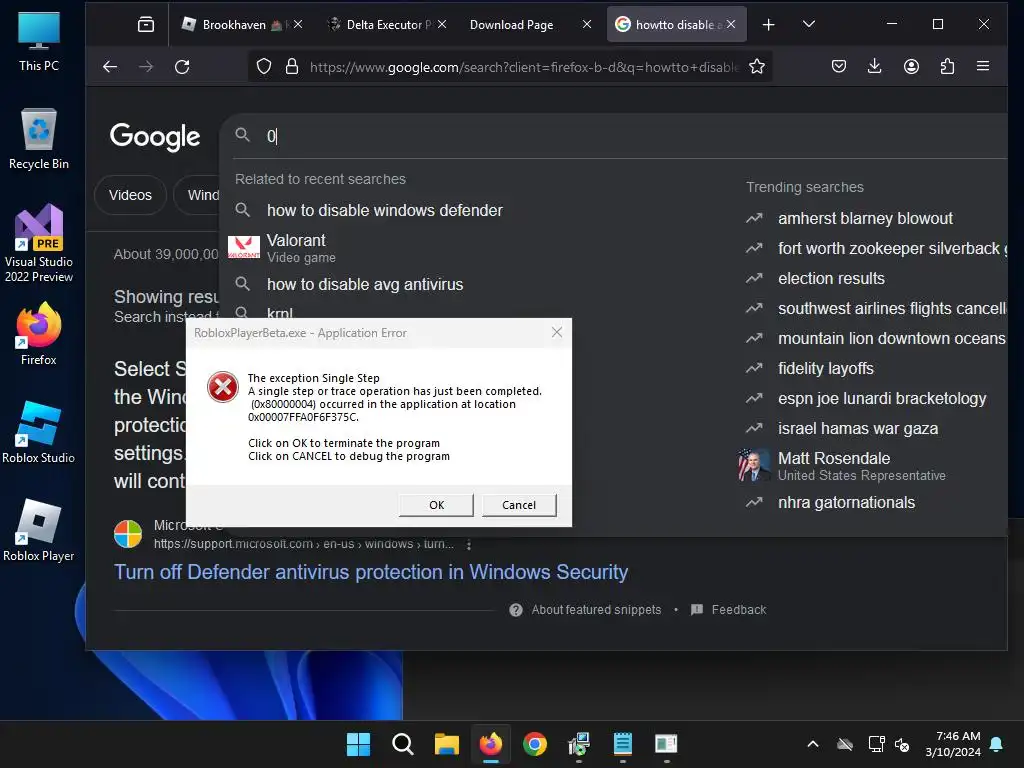The width and height of the screenshot is (1024, 768).
Task: Close the Brookhaven tab
Action: [298, 24]
